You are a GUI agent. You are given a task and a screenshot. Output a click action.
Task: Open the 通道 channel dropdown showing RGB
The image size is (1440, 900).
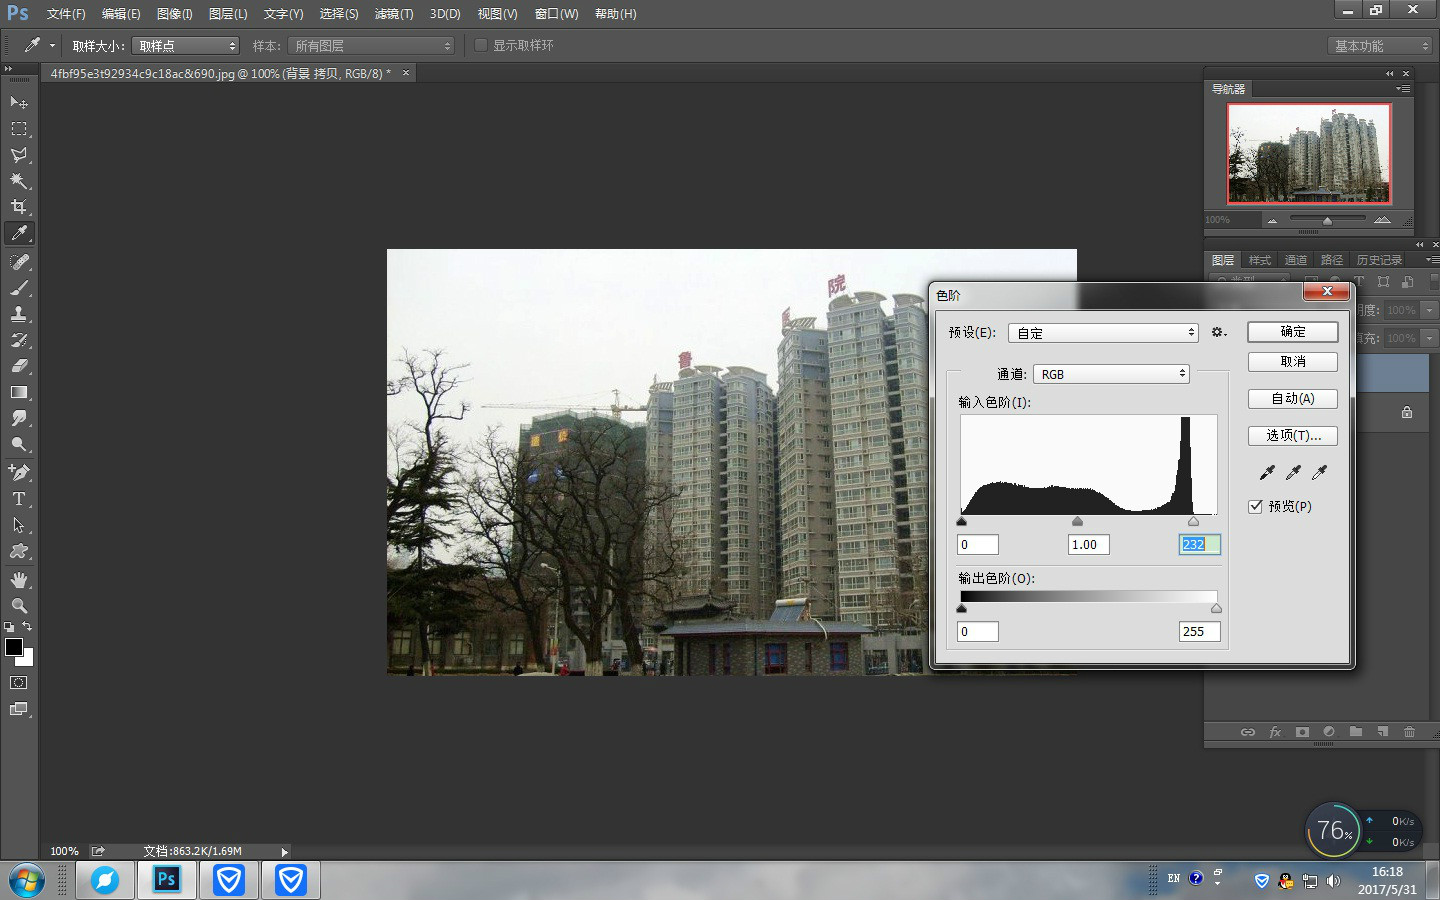click(x=1110, y=374)
